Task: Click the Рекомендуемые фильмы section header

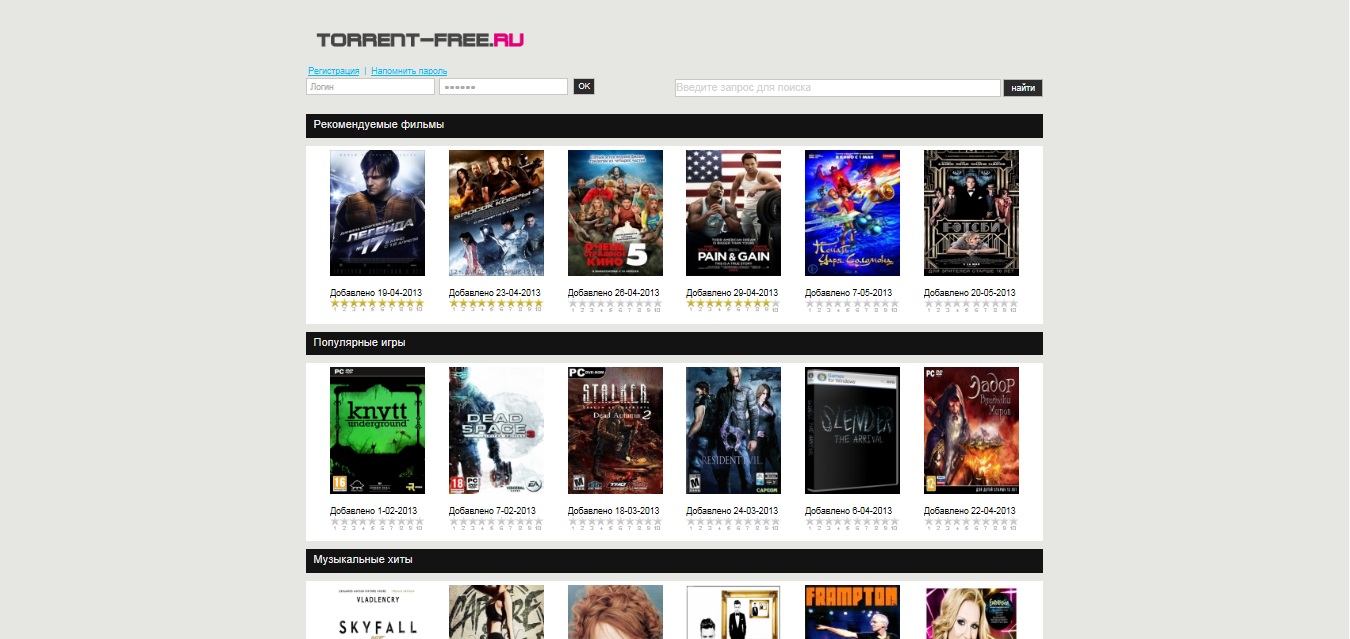Action: 674,125
